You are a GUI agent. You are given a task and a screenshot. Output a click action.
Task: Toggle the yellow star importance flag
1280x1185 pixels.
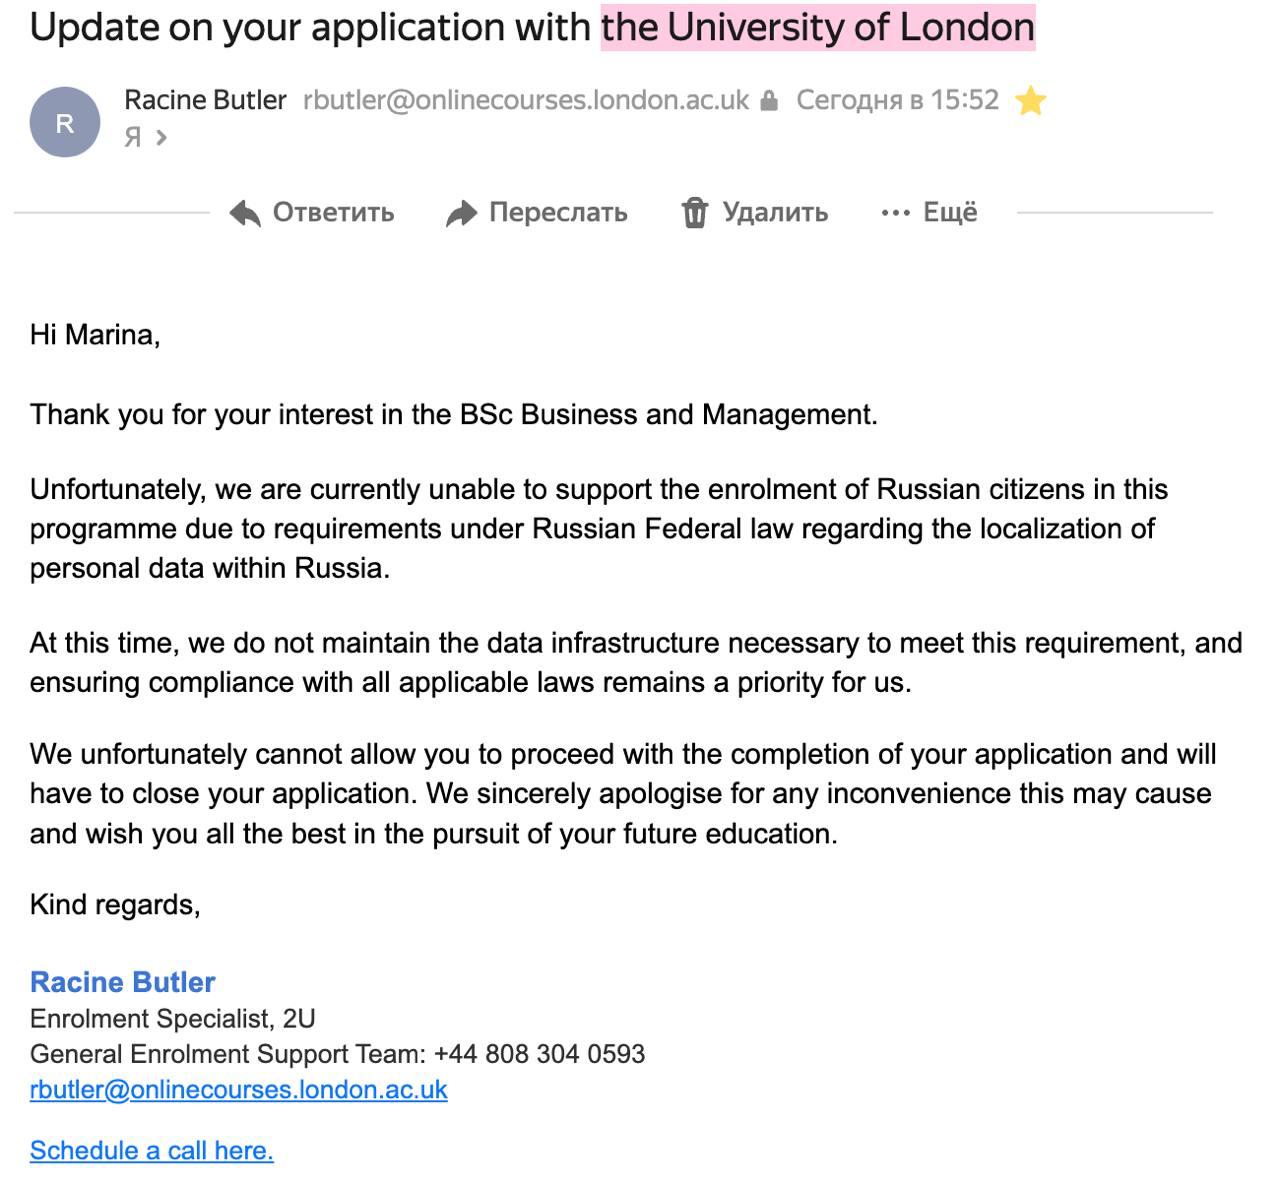coord(1030,101)
